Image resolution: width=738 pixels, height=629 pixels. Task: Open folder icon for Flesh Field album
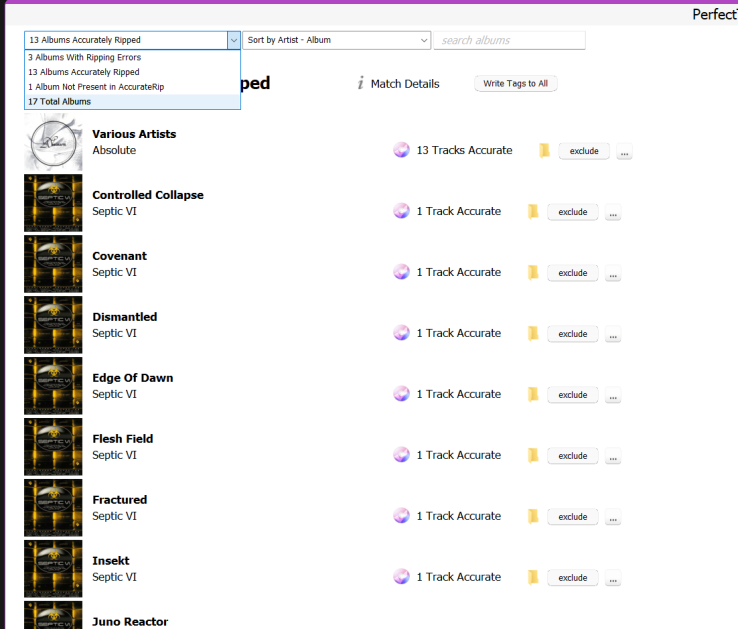(x=533, y=456)
